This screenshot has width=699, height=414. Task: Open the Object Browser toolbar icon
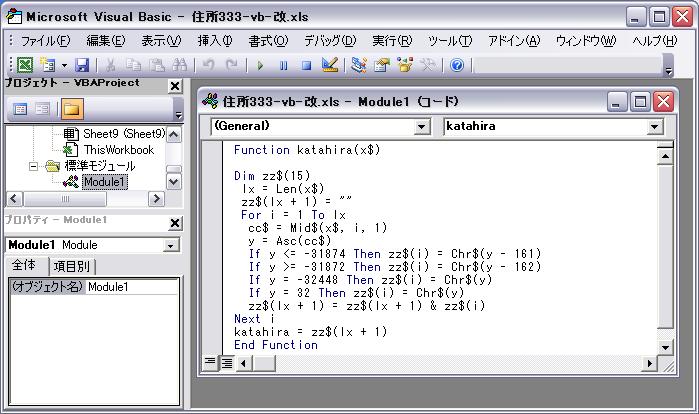[x=405, y=65]
